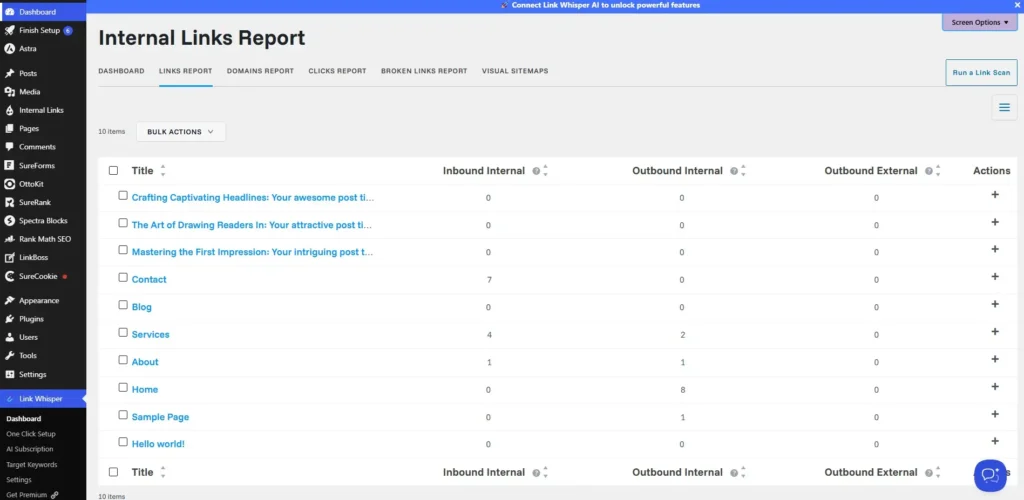Click the SureCookie icon in sidebar
This screenshot has height=500, width=1024.
point(10,276)
